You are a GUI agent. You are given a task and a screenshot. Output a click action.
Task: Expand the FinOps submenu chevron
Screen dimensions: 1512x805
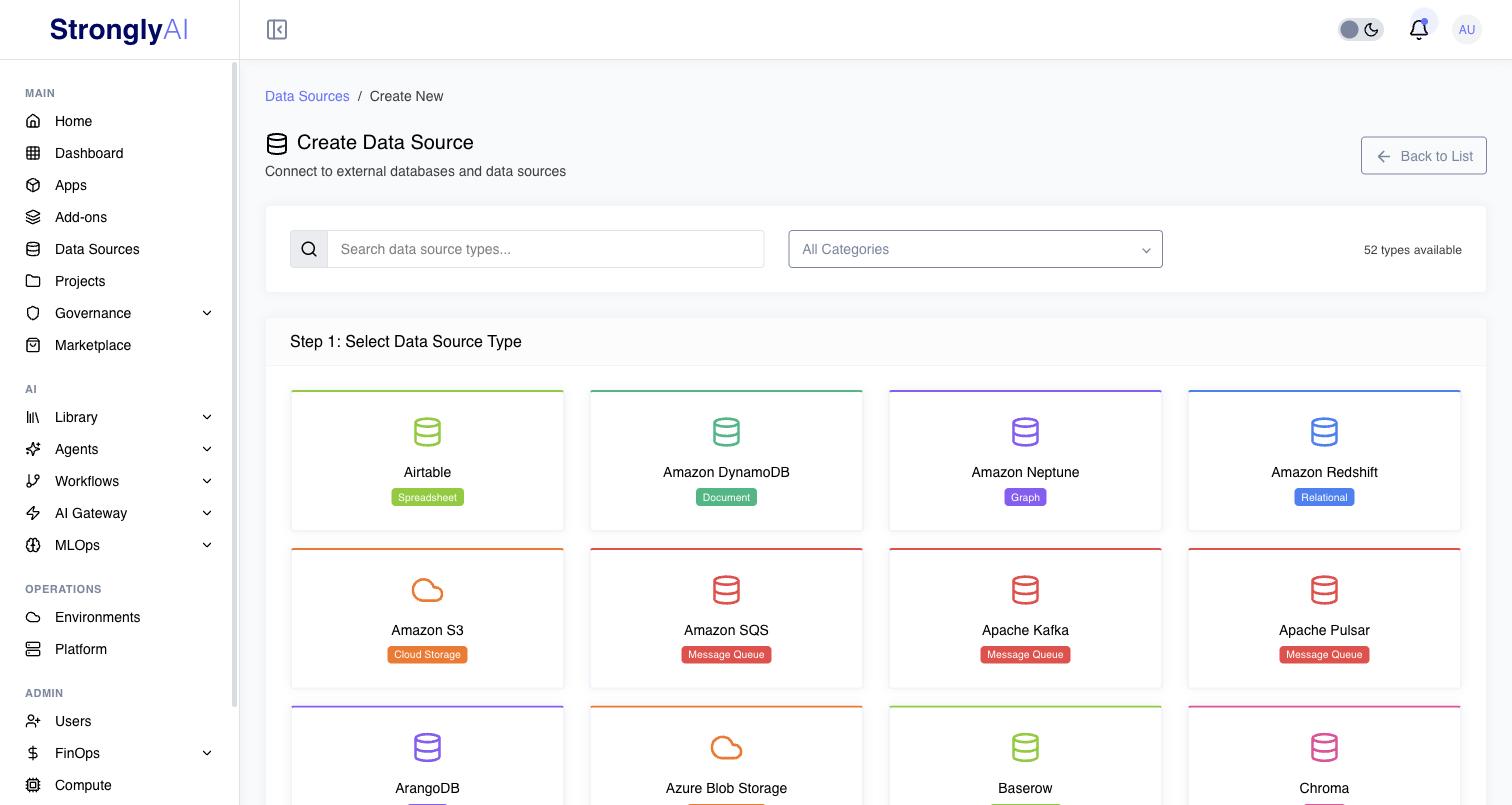tap(207, 753)
